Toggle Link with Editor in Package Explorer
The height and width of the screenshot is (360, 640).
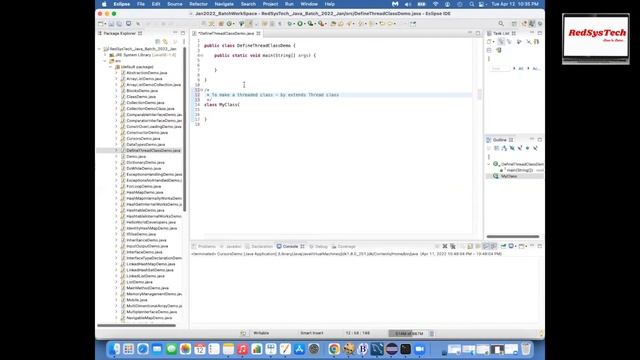pos(165,42)
